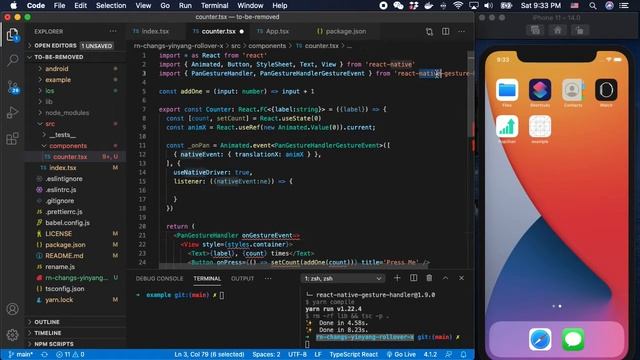Open the Terminal menu in menu bar
The height and width of the screenshot is (360, 640).
[x=214, y=6]
